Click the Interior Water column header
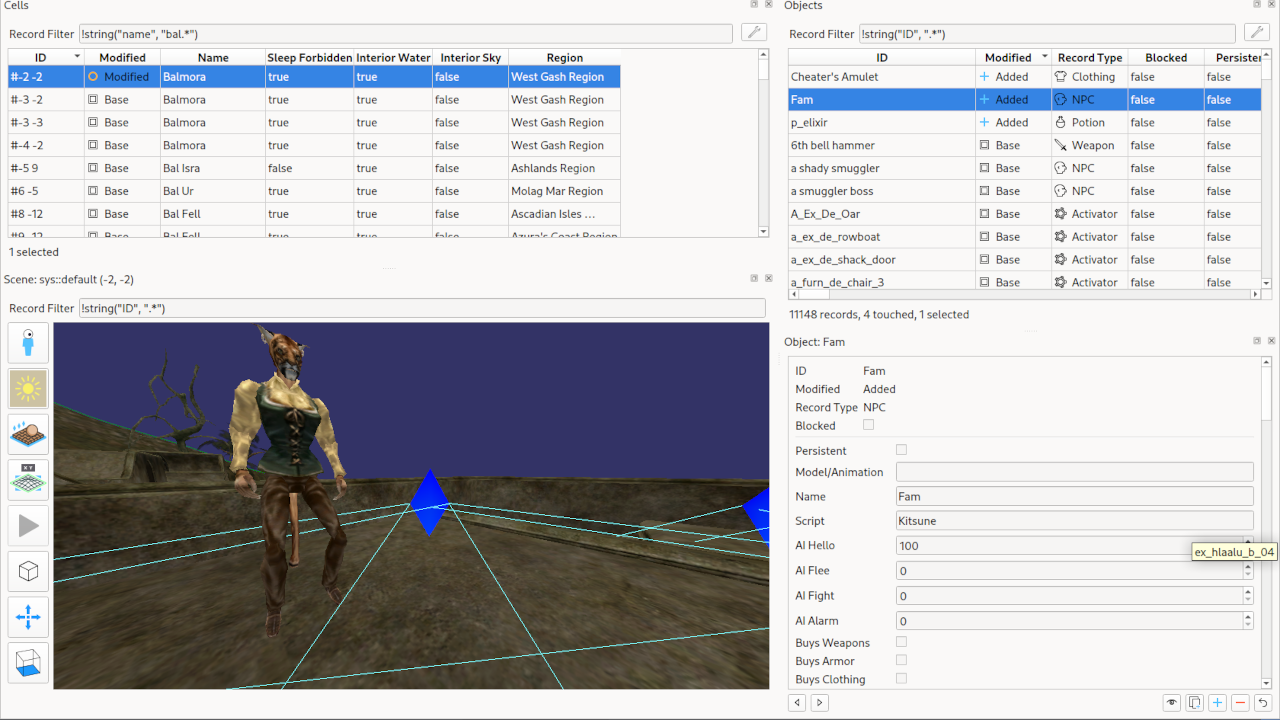This screenshot has width=1280, height=720. pyautogui.click(x=393, y=57)
